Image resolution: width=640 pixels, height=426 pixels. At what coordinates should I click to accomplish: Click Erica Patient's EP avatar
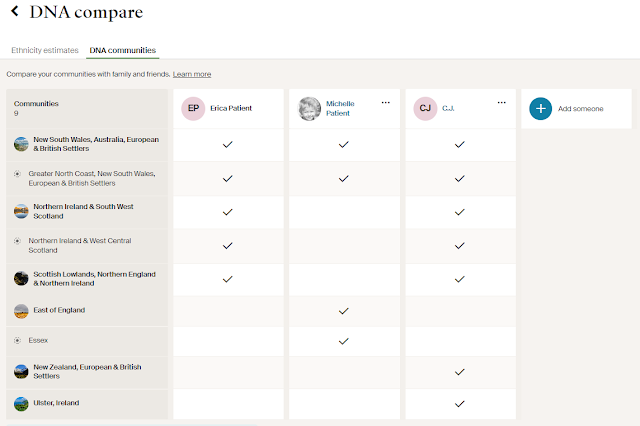point(193,108)
